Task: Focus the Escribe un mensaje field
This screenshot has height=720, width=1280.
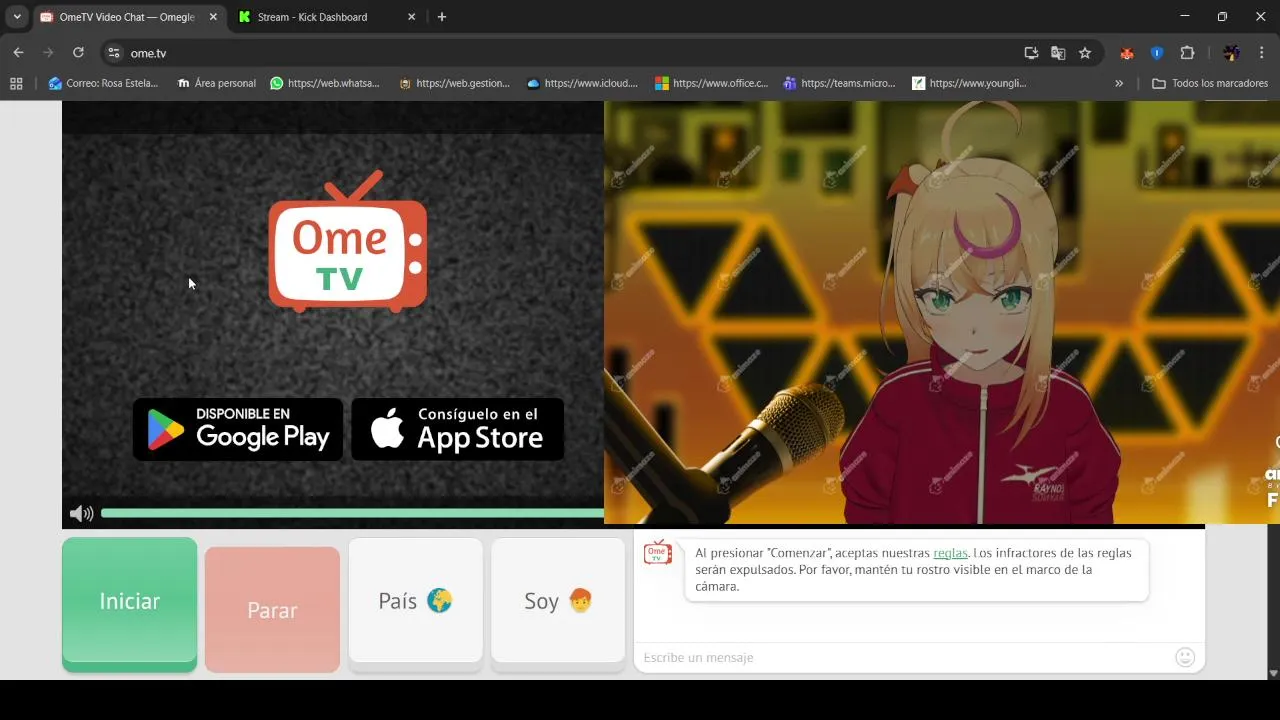Action: point(905,657)
